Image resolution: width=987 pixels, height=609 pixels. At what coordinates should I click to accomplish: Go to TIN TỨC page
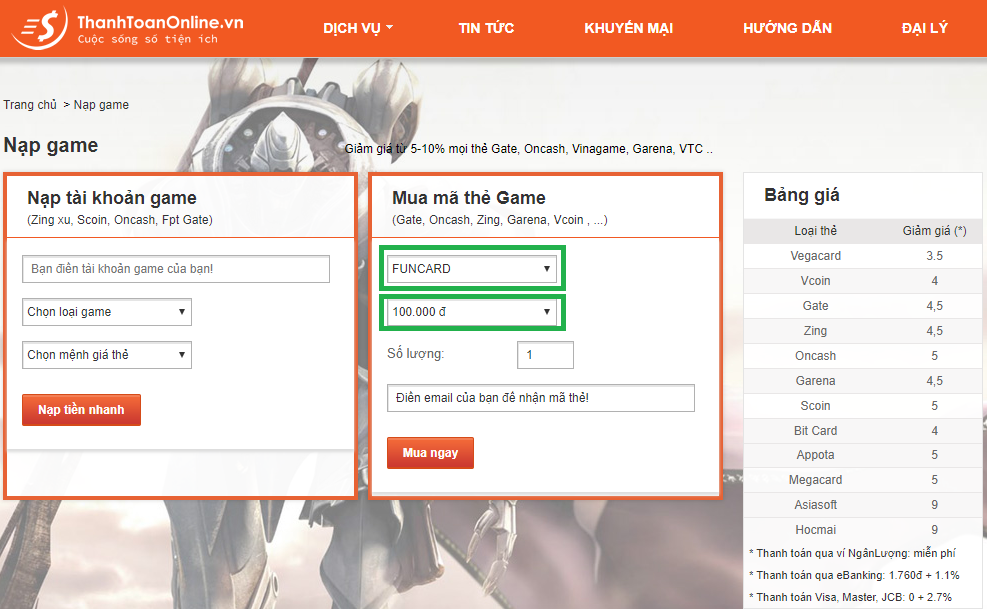pos(486,28)
